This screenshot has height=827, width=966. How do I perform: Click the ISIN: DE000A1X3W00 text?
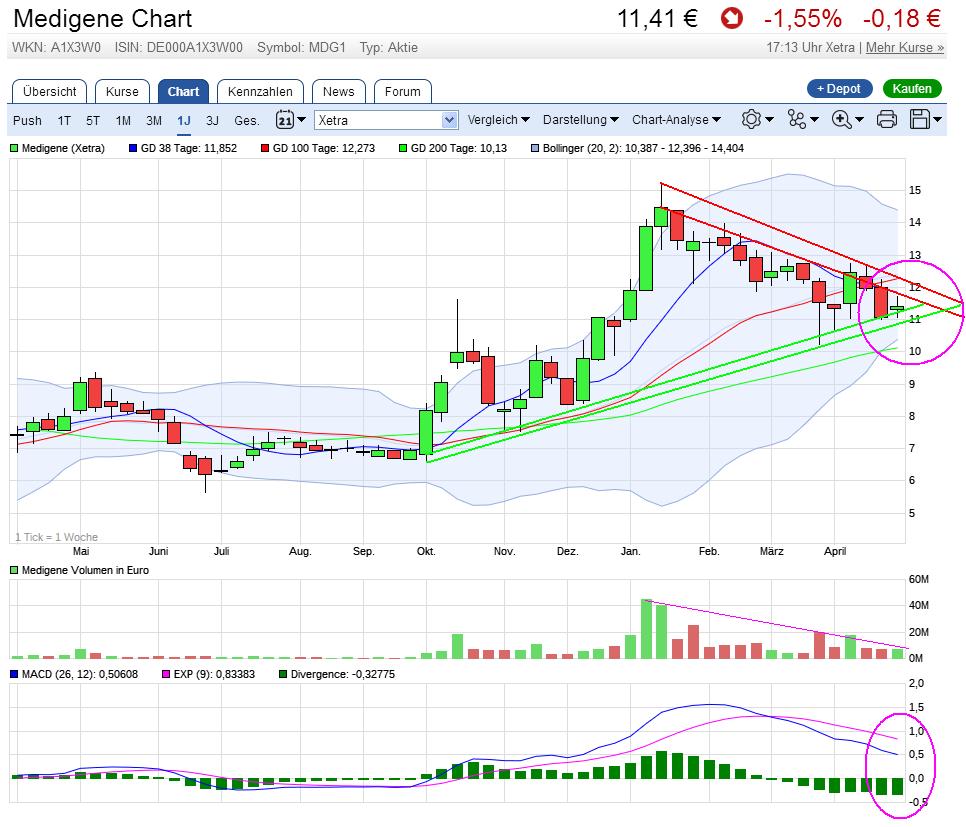coord(179,47)
